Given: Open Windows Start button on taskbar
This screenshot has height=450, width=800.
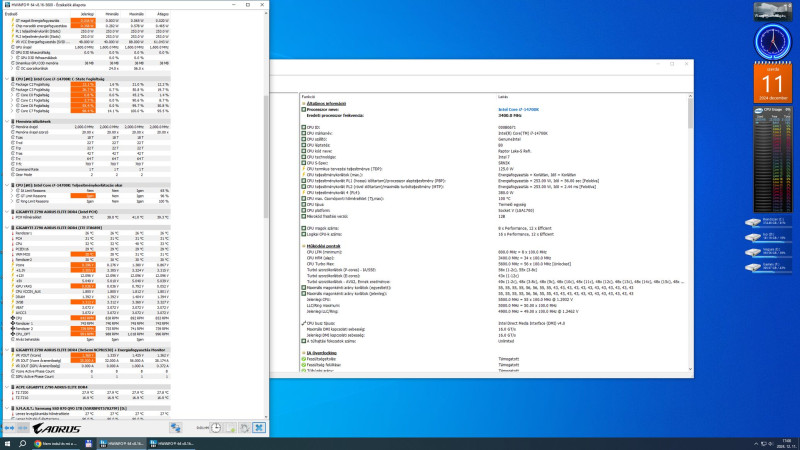Looking at the screenshot, I should (7, 444).
